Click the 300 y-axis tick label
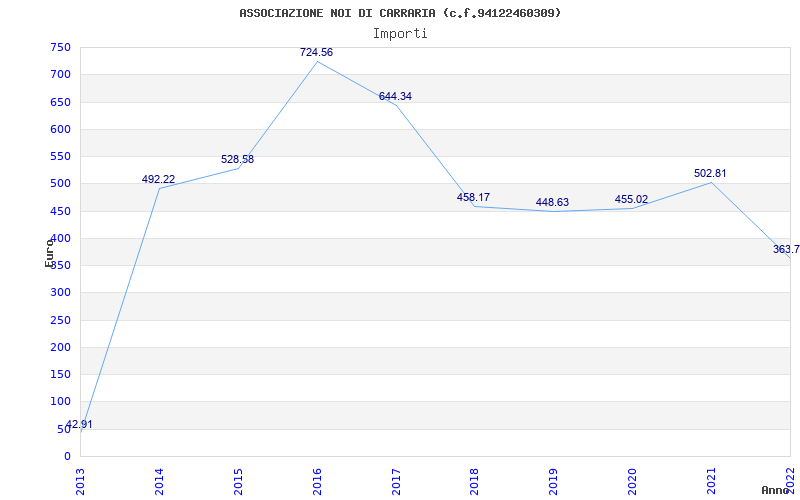The height and width of the screenshot is (500, 800). pyautogui.click(x=60, y=292)
